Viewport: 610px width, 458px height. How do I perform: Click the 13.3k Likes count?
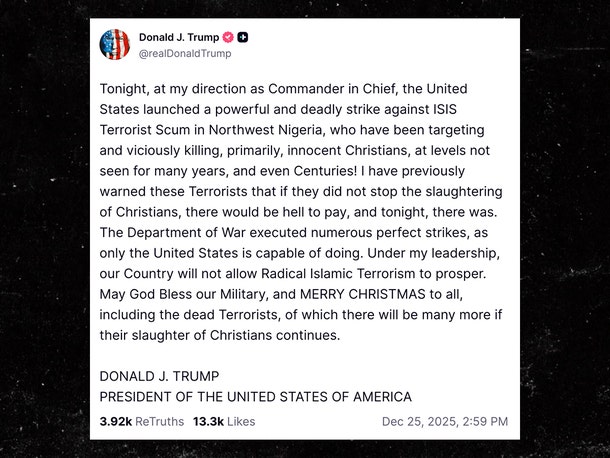click(x=207, y=421)
